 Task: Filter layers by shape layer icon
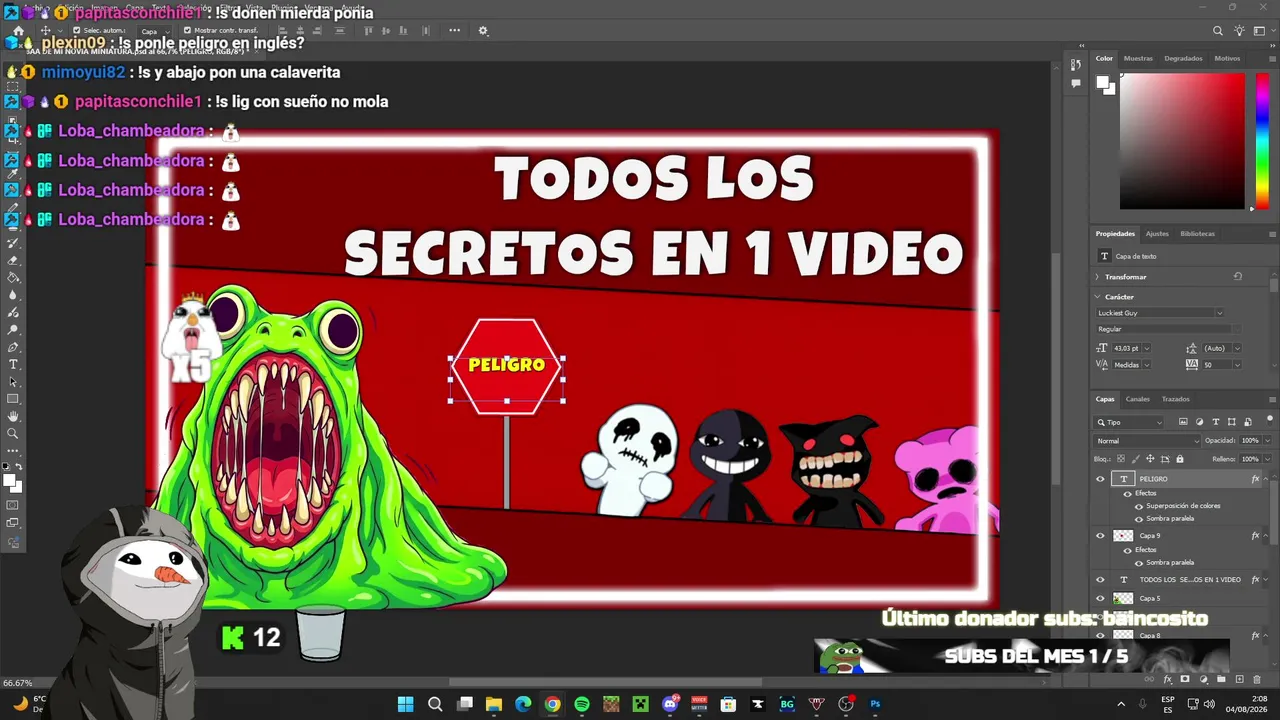pos(1232,422)
